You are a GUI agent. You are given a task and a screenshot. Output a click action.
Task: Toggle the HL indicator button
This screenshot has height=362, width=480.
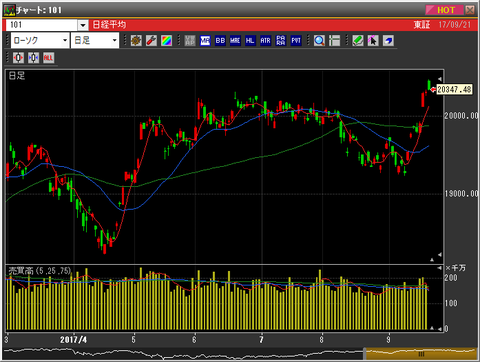250,41
